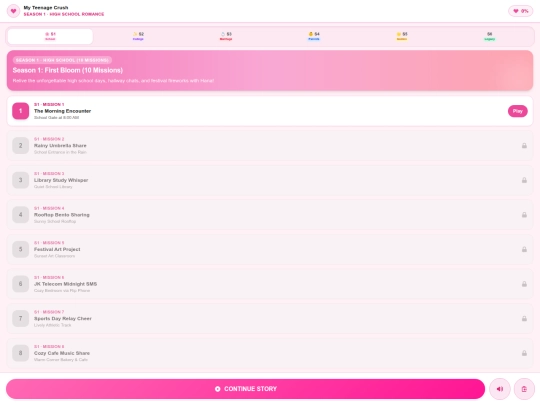
Task: Select 'Rainy Umbrella Share' mission title
Action: coord(60,145)
